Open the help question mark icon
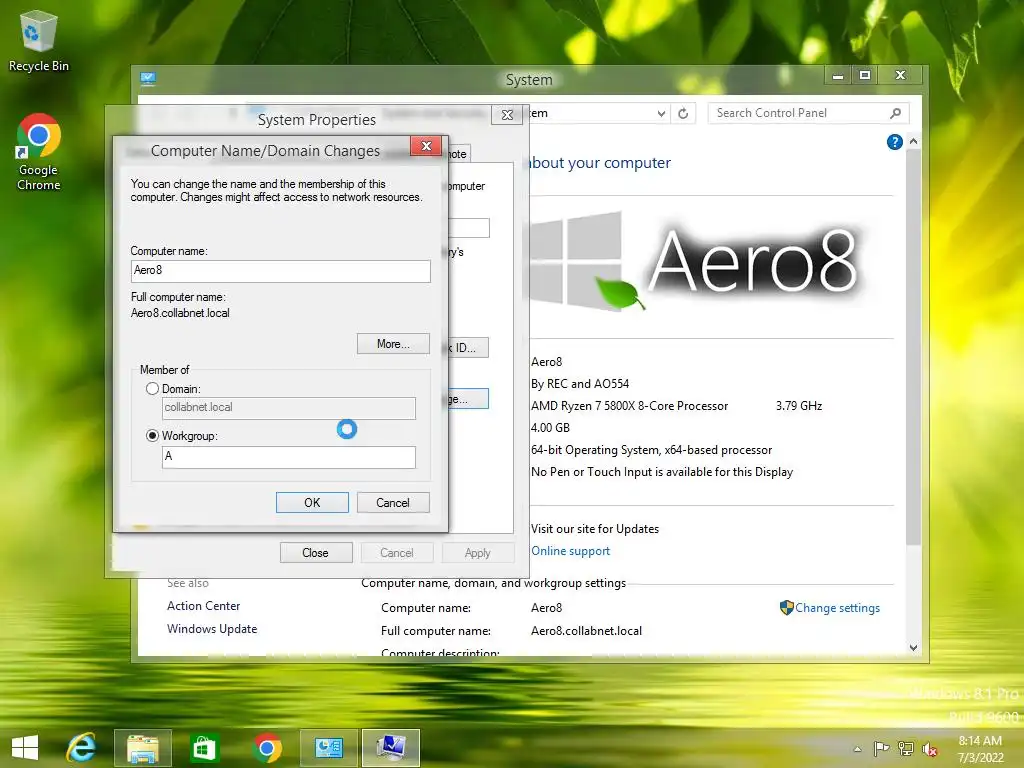The width and height of the screenshot is (1024, 768). click(895, 142)
